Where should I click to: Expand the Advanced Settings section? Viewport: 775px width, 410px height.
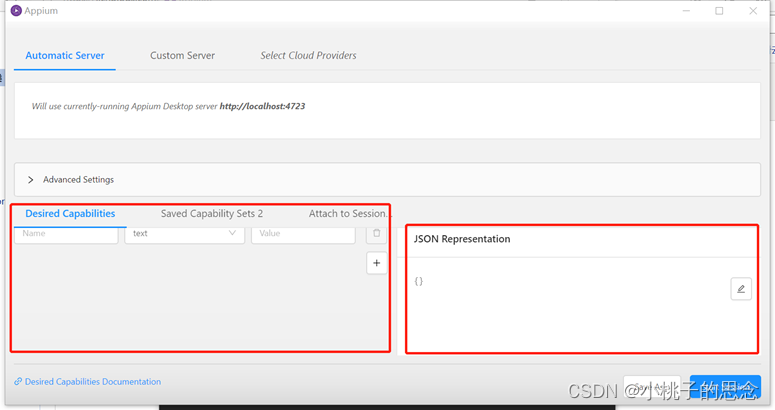(x=387, y=179)
